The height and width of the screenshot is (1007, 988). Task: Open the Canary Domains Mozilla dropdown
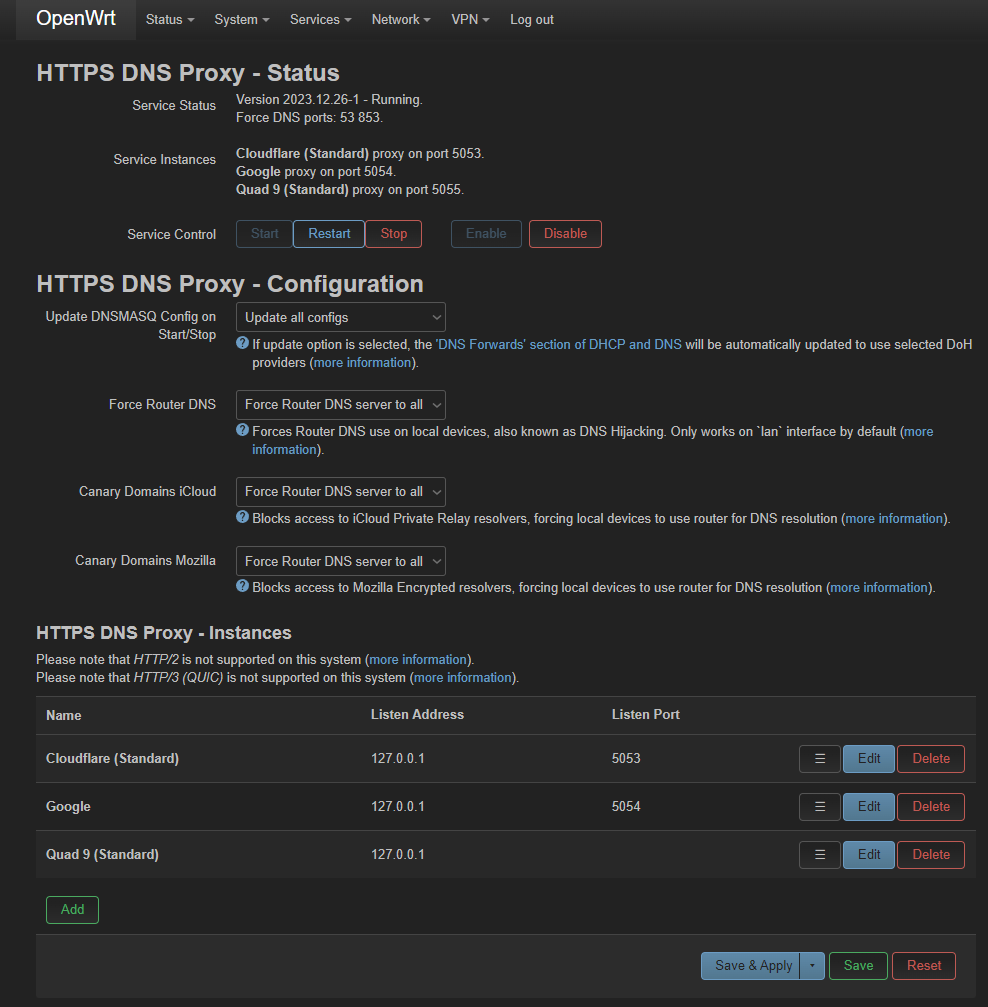[x=340, y=561]
